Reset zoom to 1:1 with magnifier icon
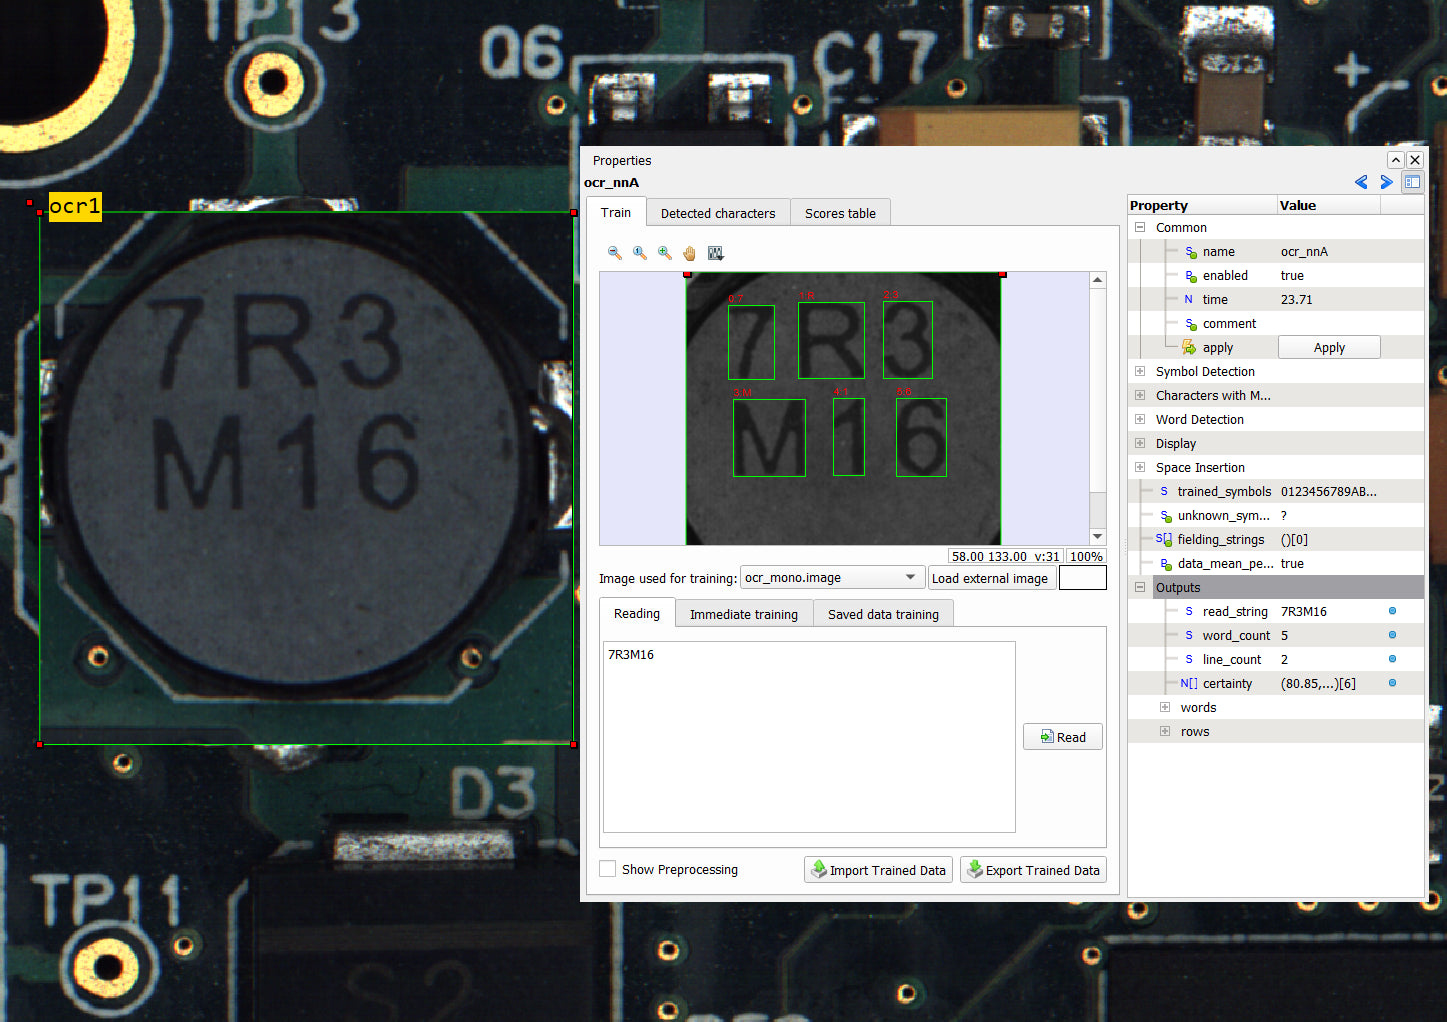 coord(640,253)
